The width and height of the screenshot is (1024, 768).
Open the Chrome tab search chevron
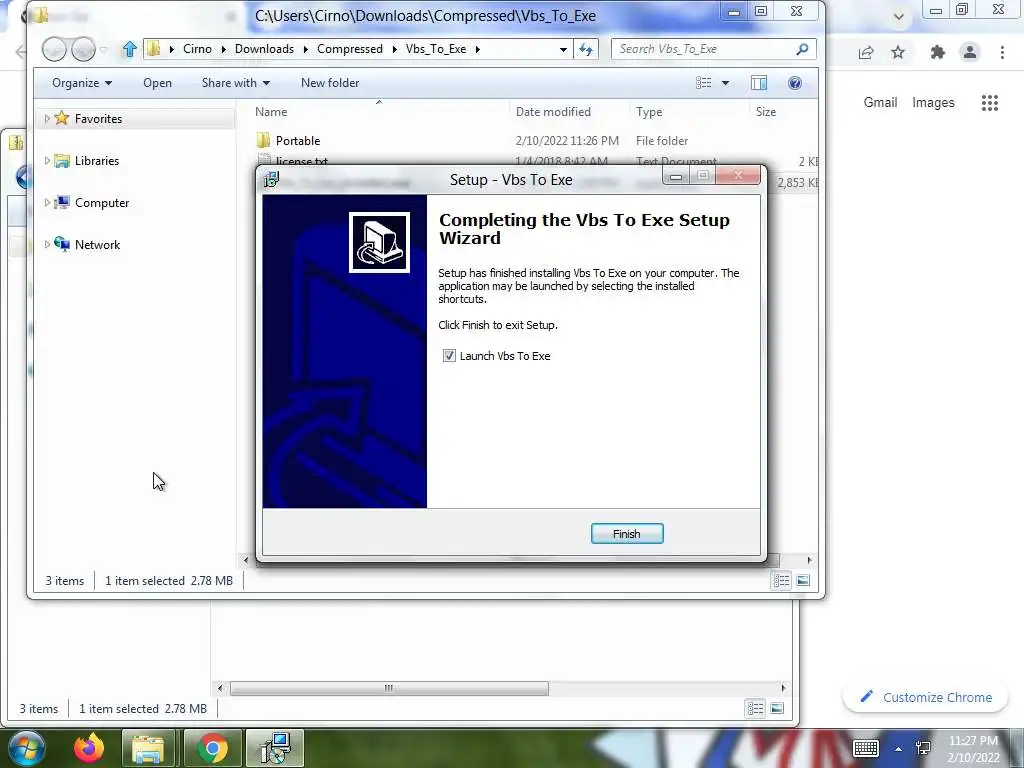899,17
